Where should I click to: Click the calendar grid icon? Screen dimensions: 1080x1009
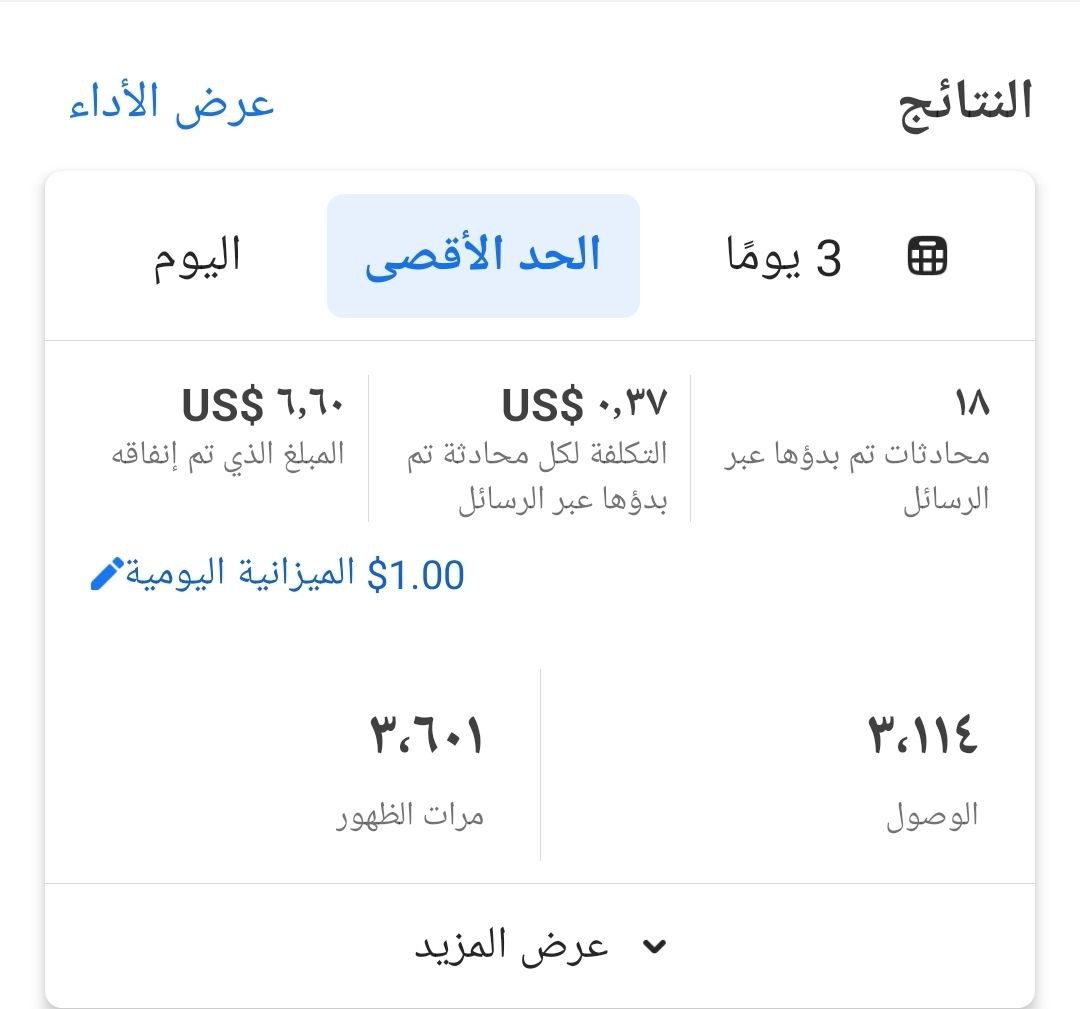[927, 258]
